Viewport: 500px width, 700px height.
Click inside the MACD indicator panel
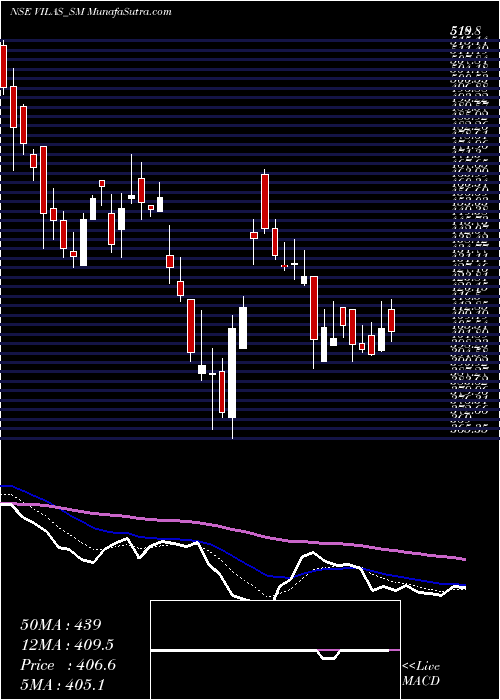(x=275, y=650)
